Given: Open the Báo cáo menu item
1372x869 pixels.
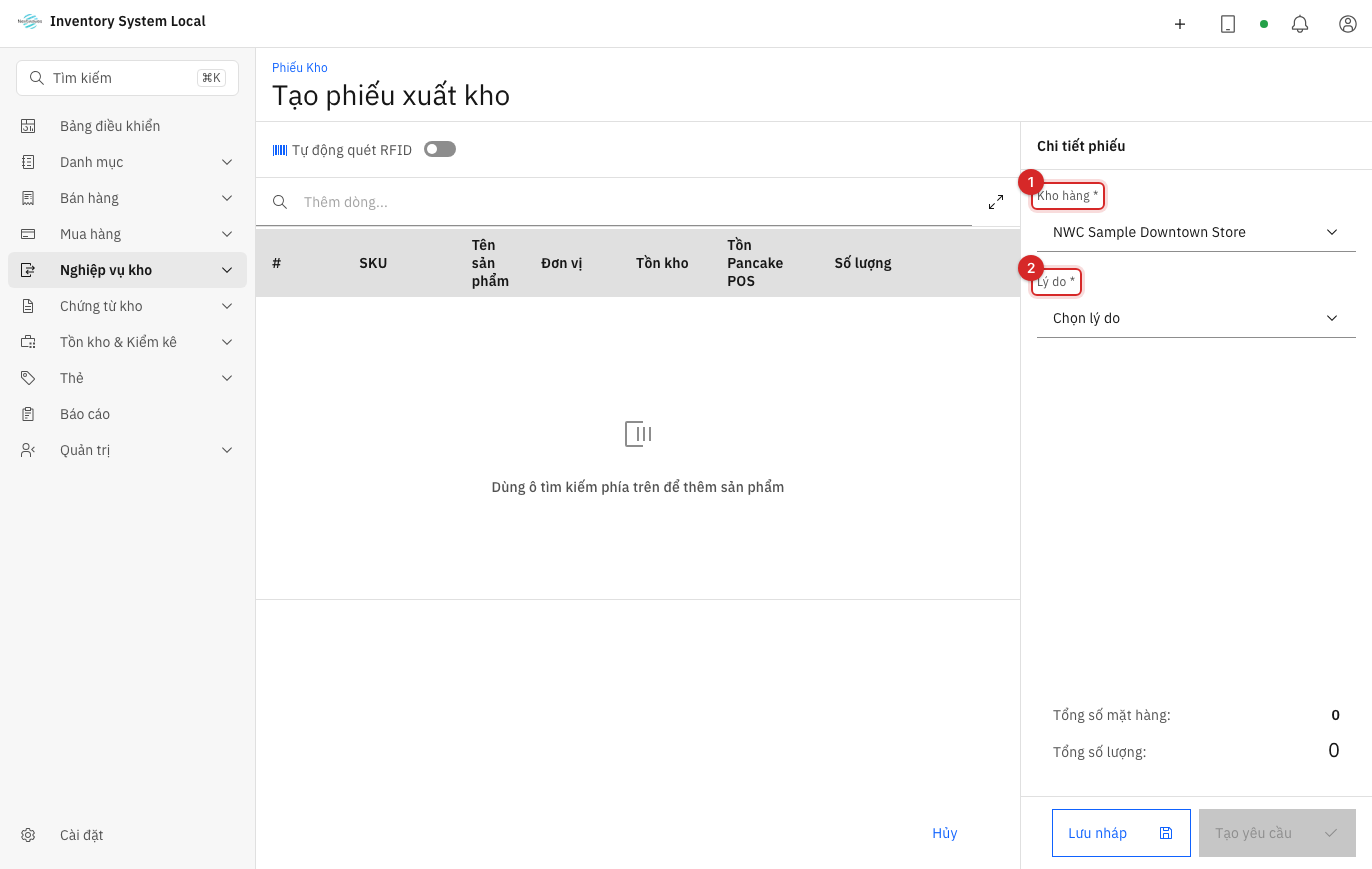Looking at the screenshot, I should pyautogui.click(x=127, y=414).
